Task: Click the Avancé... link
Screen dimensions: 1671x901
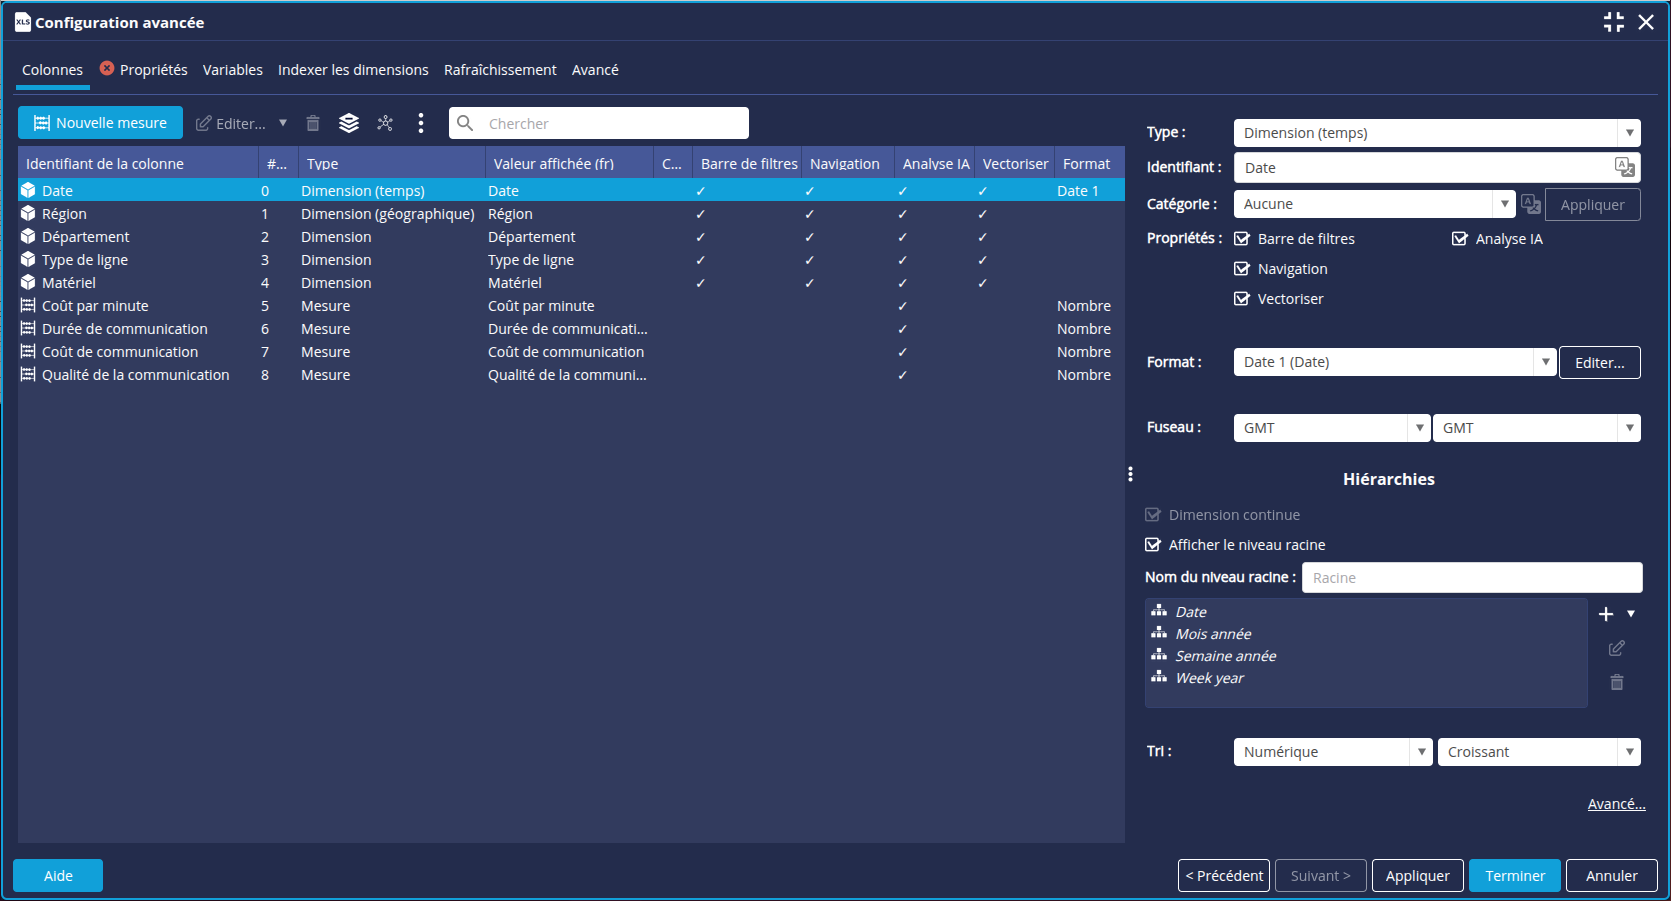Action: (x=1616, y=804)
